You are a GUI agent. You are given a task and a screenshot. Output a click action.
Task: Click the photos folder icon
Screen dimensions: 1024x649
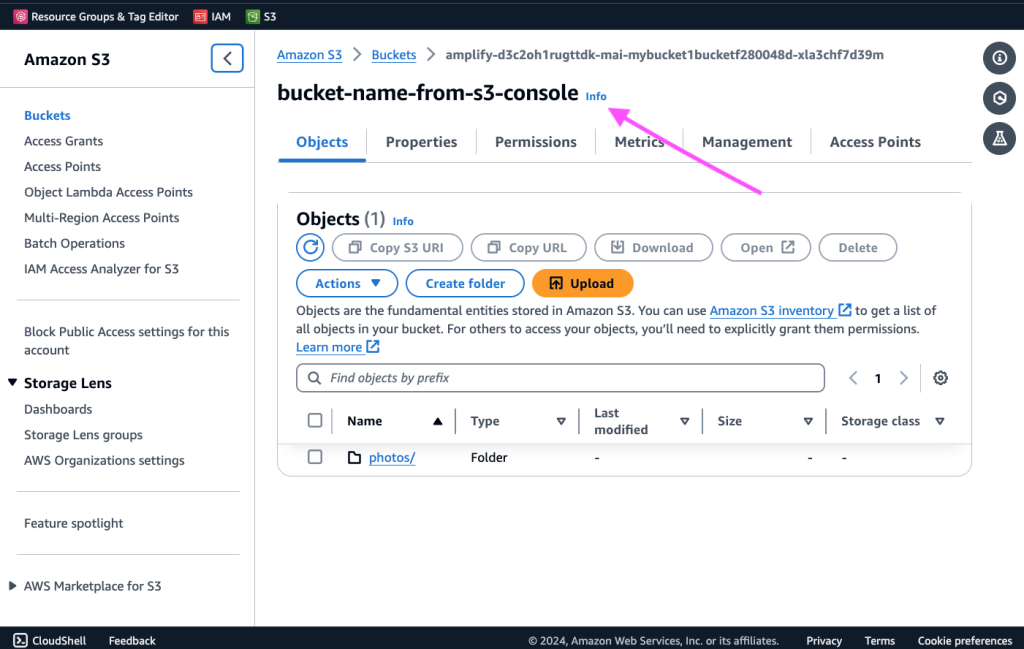point(354,458)
